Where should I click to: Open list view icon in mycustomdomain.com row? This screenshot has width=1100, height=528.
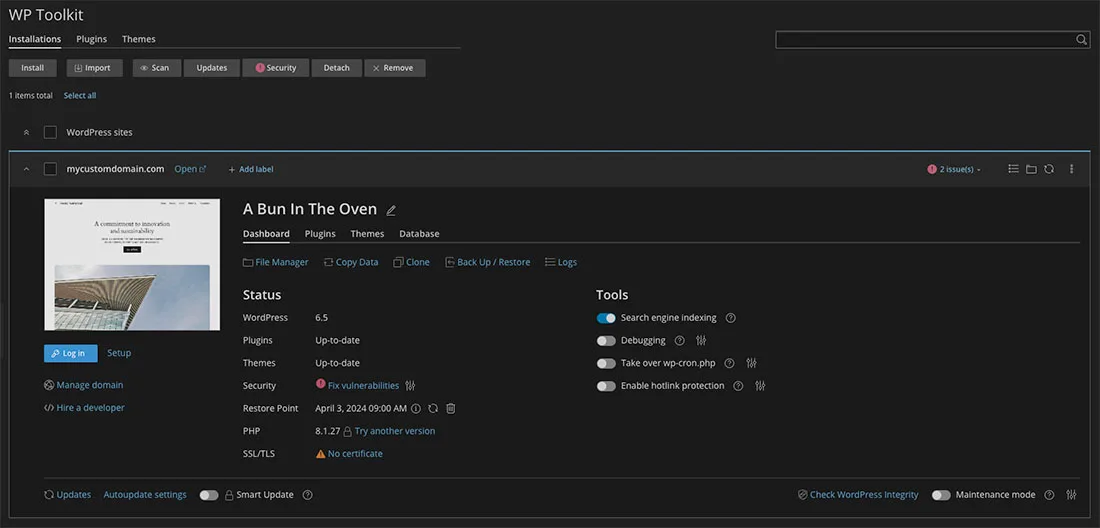pyautogui.click(x=1013, y=169)
